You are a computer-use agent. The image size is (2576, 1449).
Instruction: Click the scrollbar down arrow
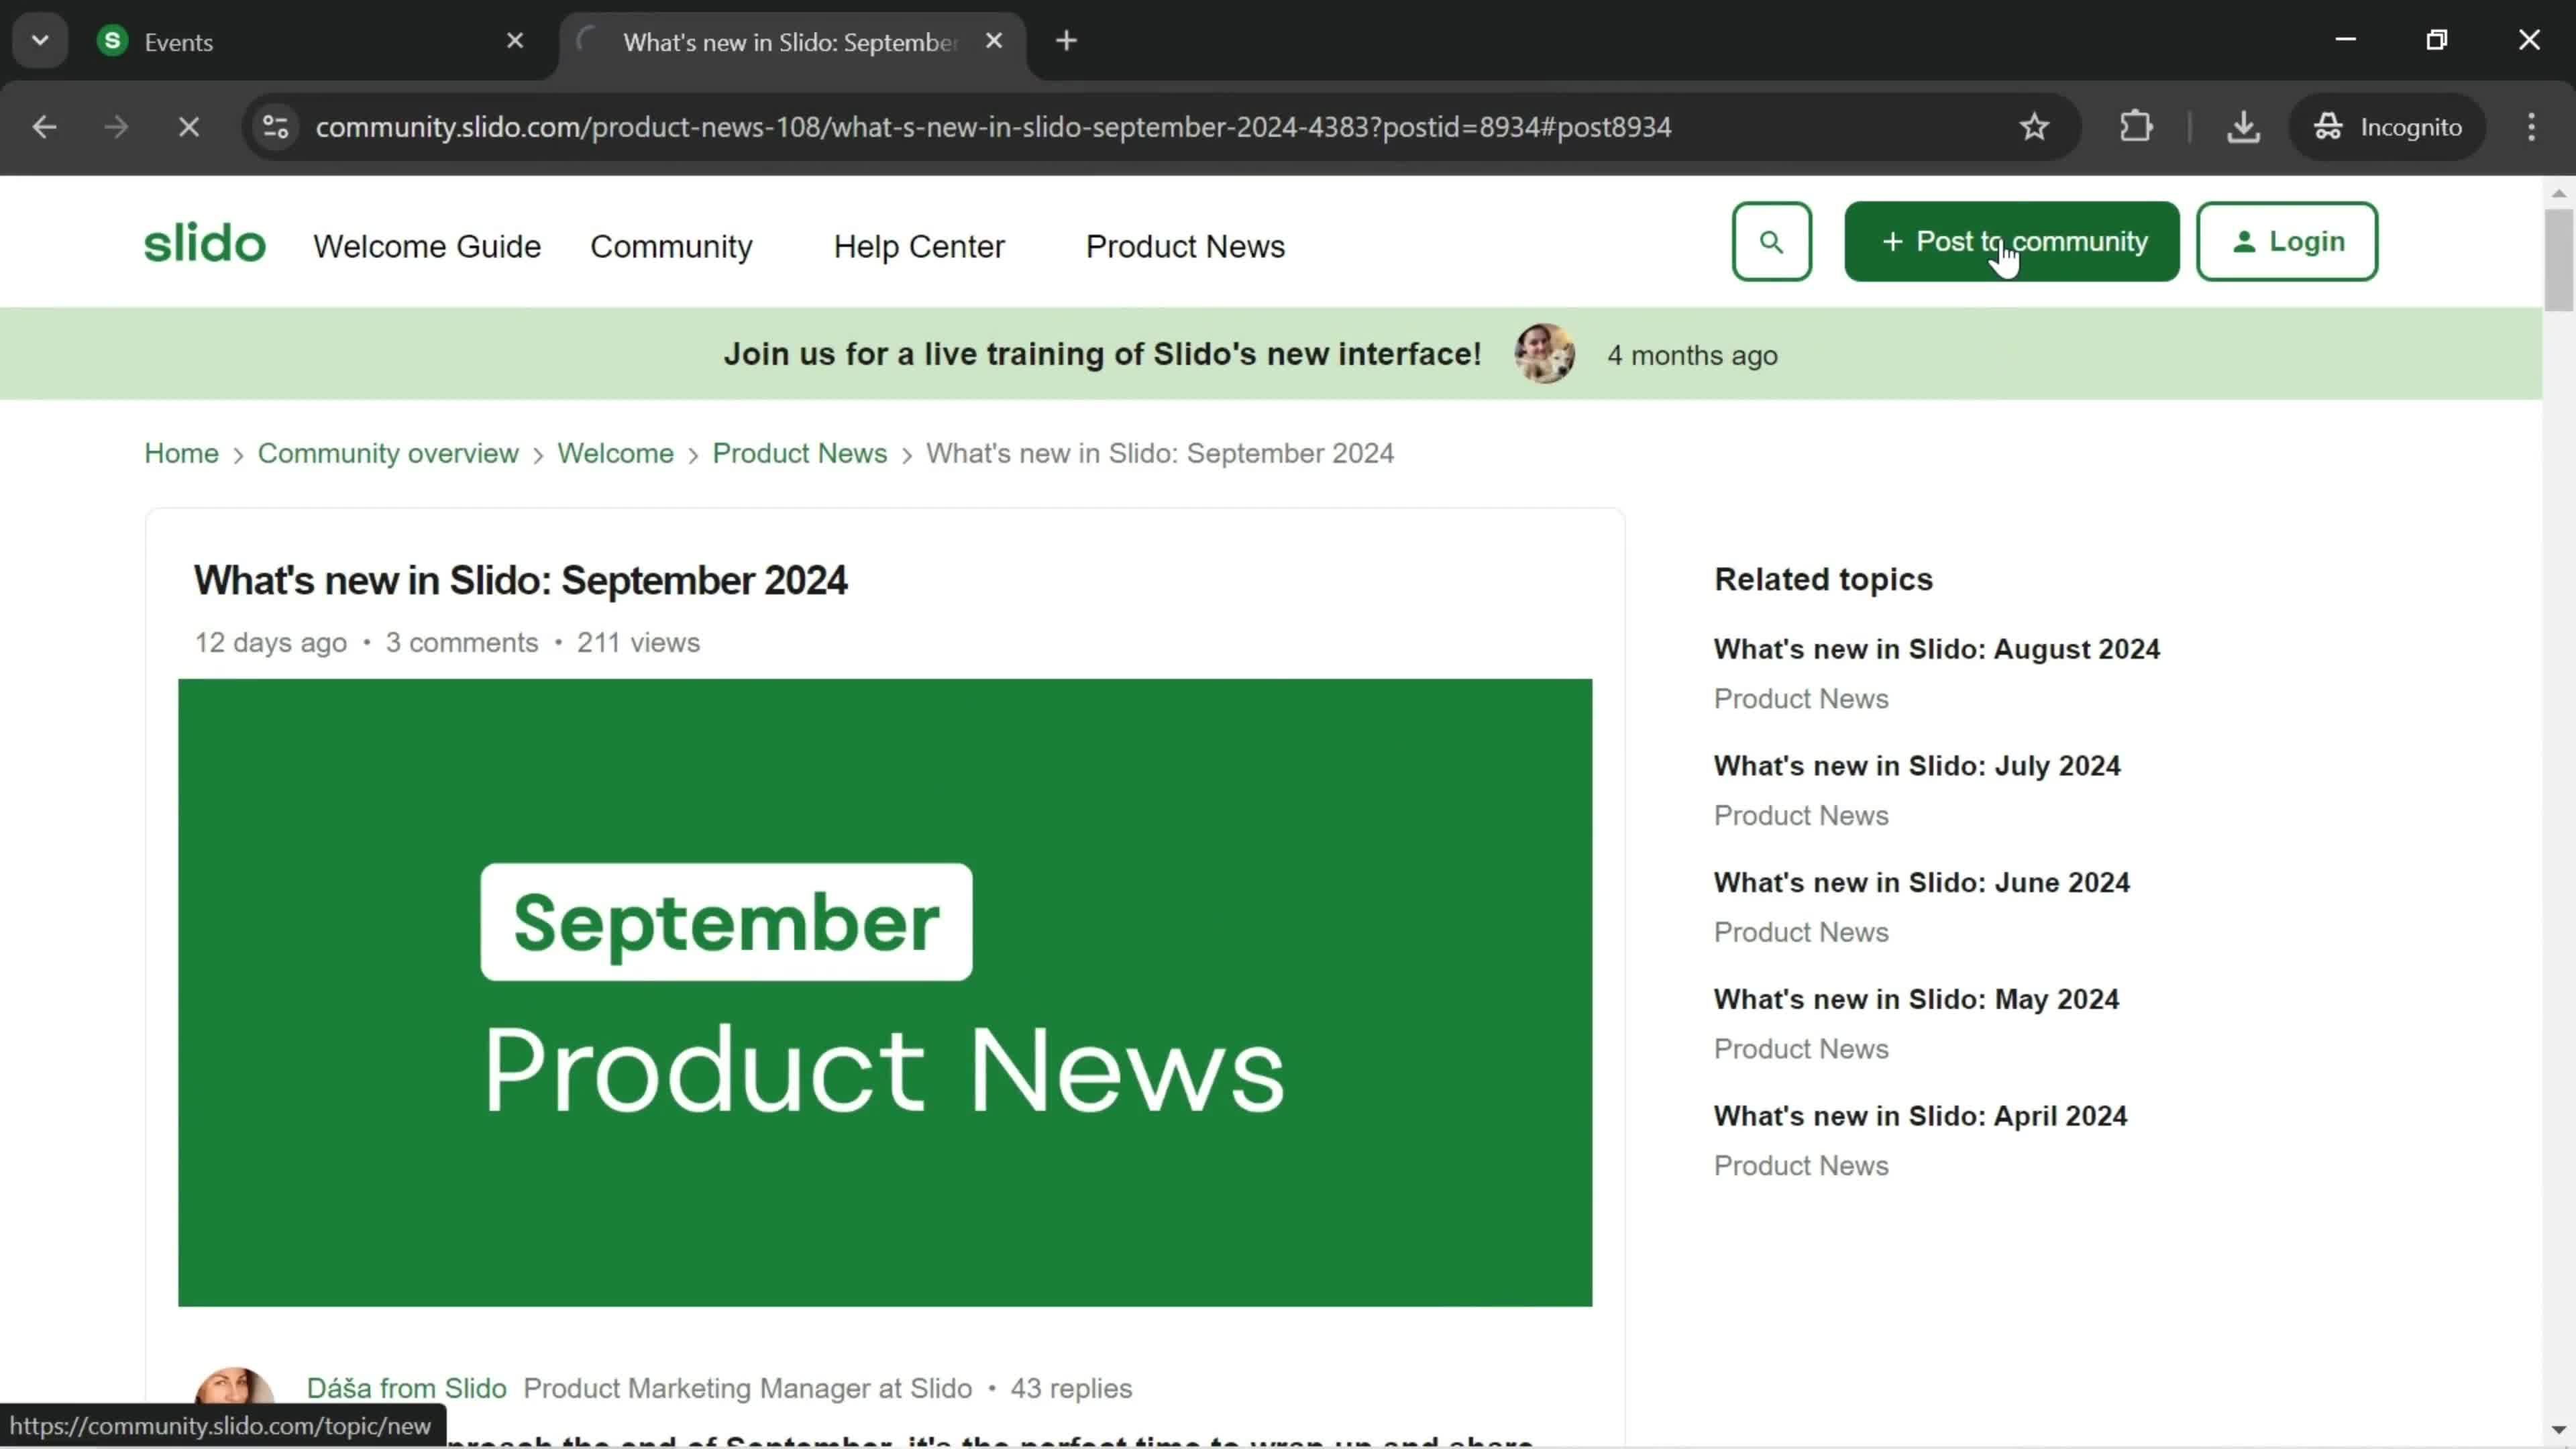2558,1430
